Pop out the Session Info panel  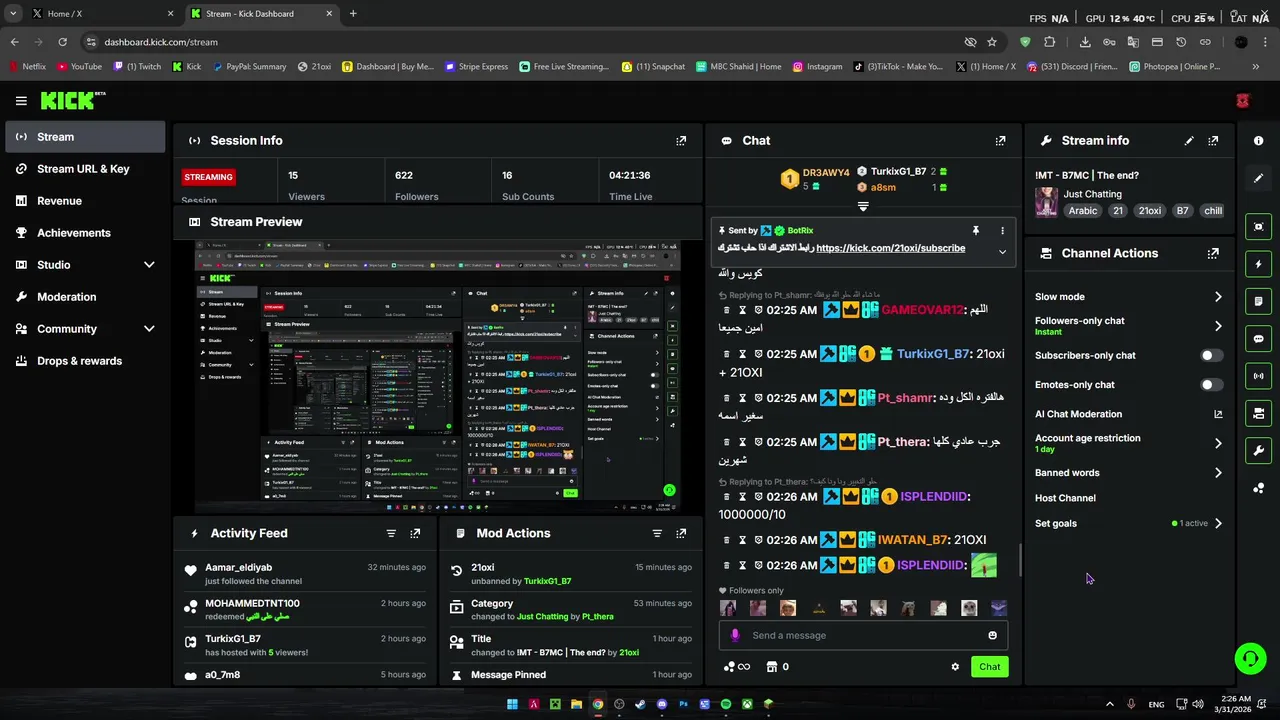click(x=681, y=141)
